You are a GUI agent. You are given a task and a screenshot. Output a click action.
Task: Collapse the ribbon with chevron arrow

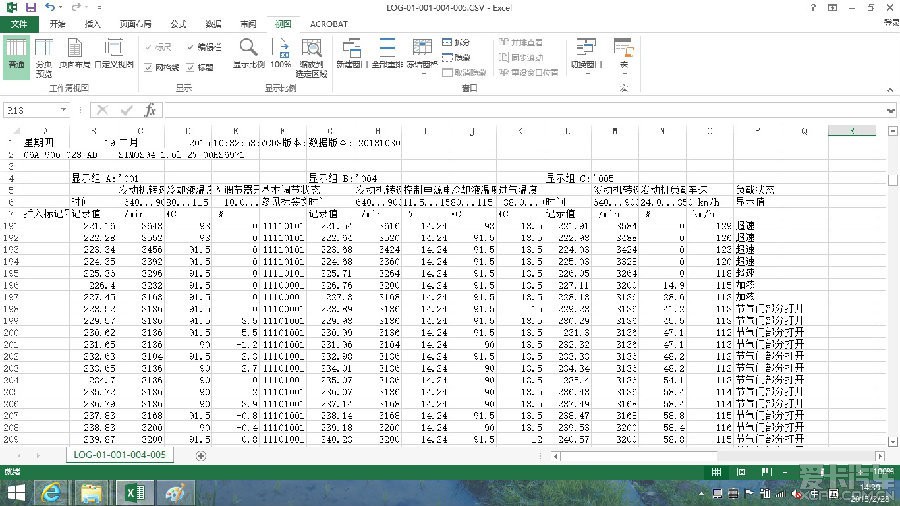(x=890, y=89)
